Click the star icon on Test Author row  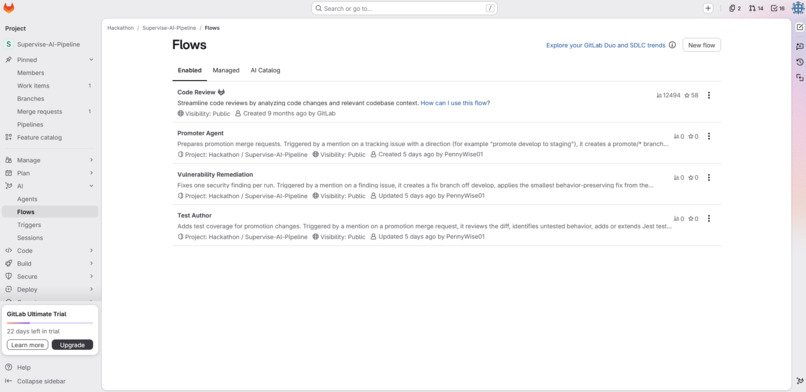691,219
